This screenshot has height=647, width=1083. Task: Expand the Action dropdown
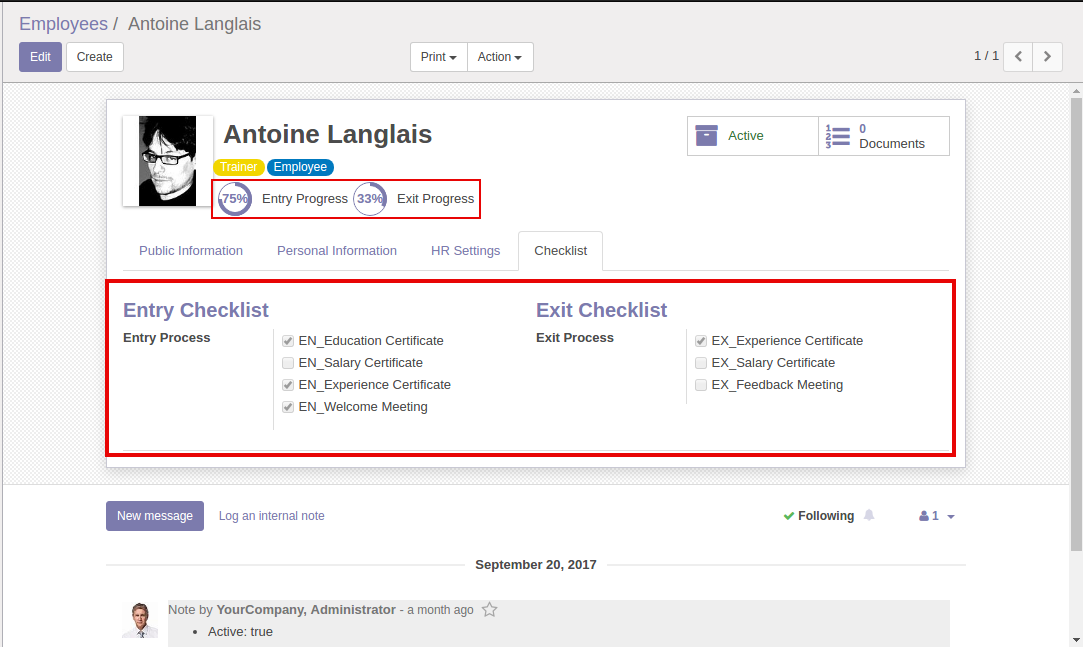point(500,57)
